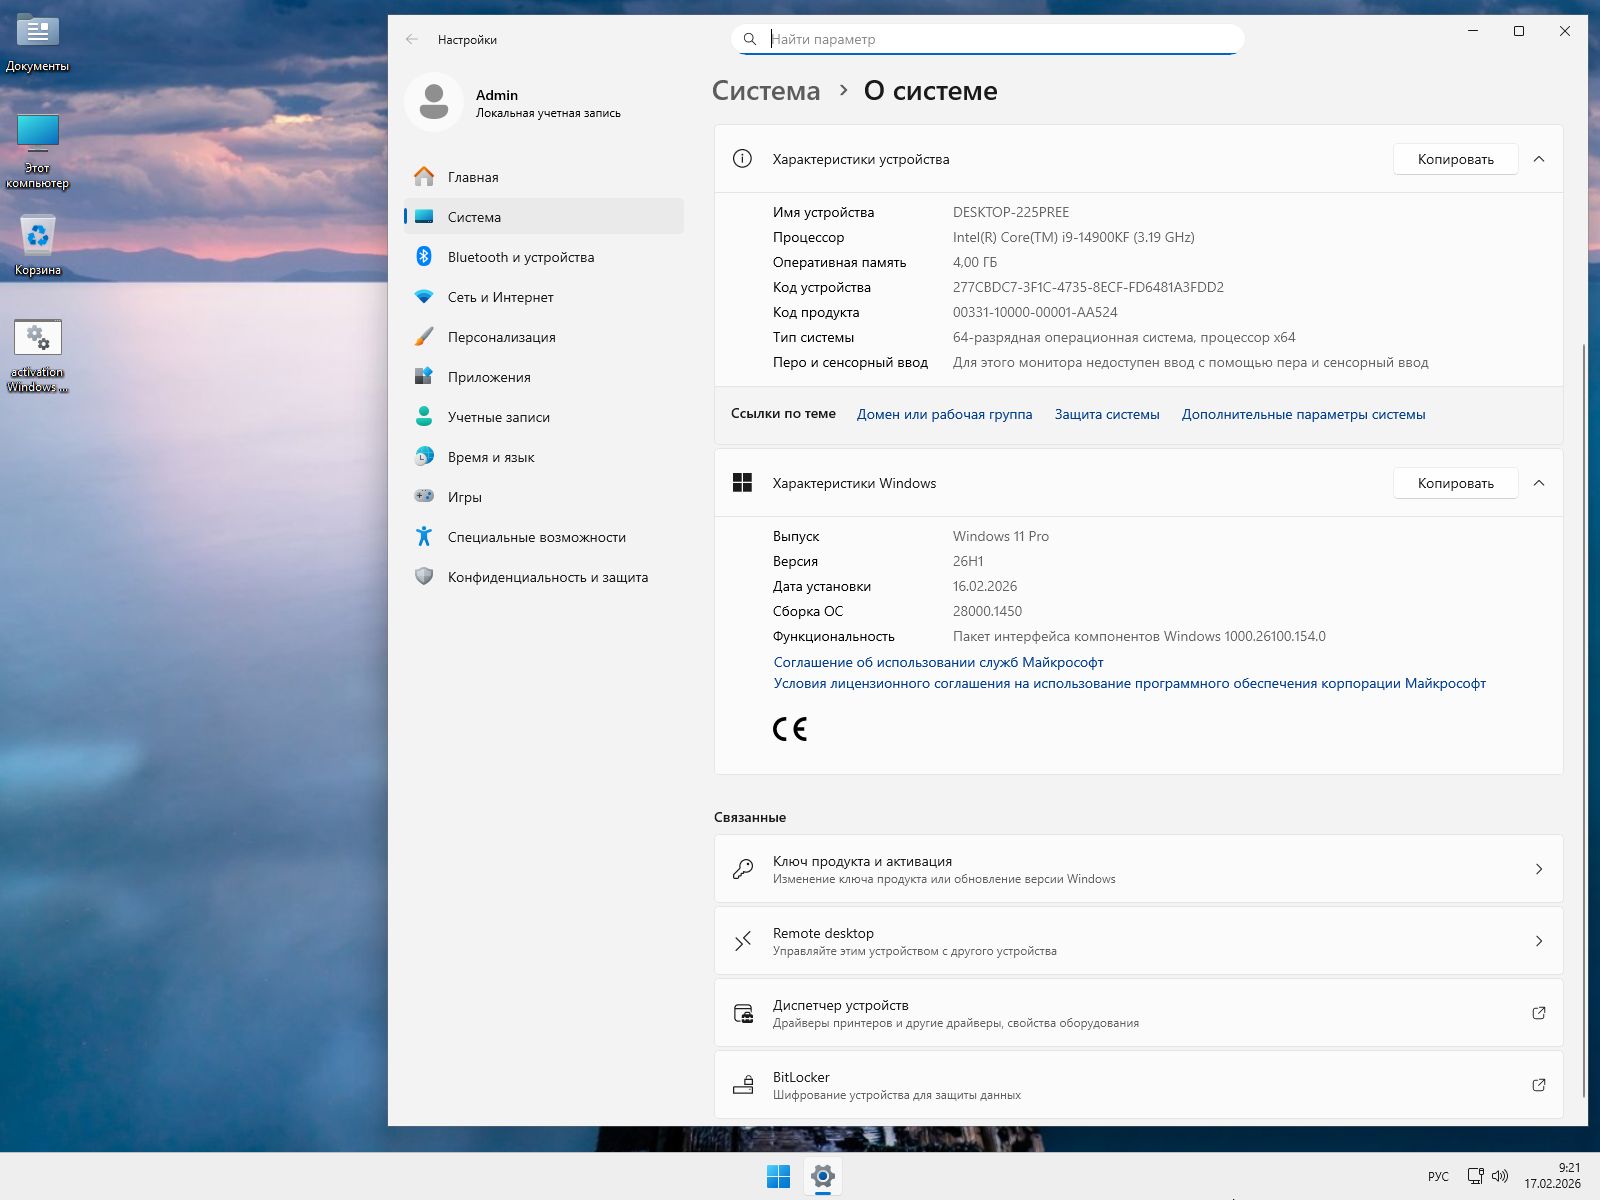Navigate back with the arrow icon
The width and height of the screenshot is (1600, 1200).
[411, 38]
